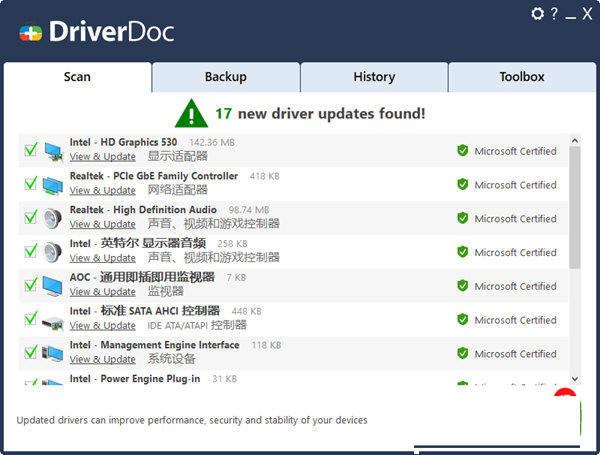Viewport: 600px width, 455px height.
Task: Click certified shield for SATA AHCI row
Action: (463, 319)
